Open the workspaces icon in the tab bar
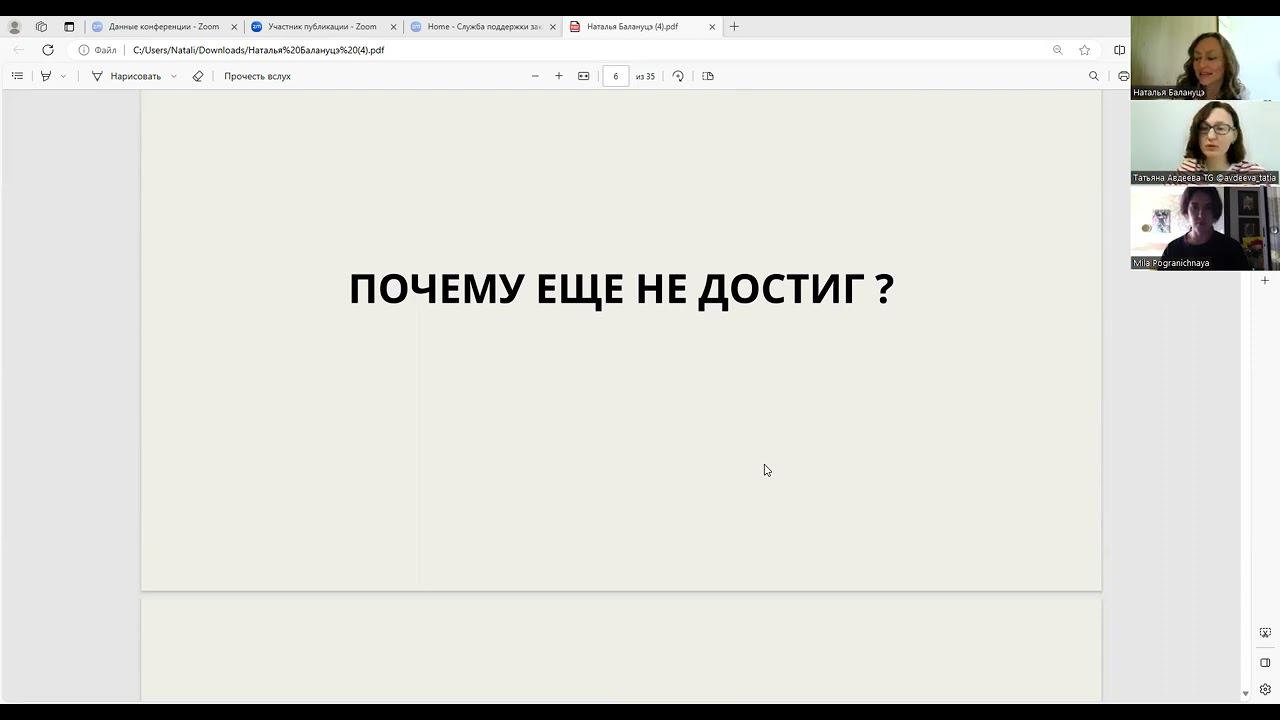Screen dimensions: 1280x720 [x=41, y=27]
